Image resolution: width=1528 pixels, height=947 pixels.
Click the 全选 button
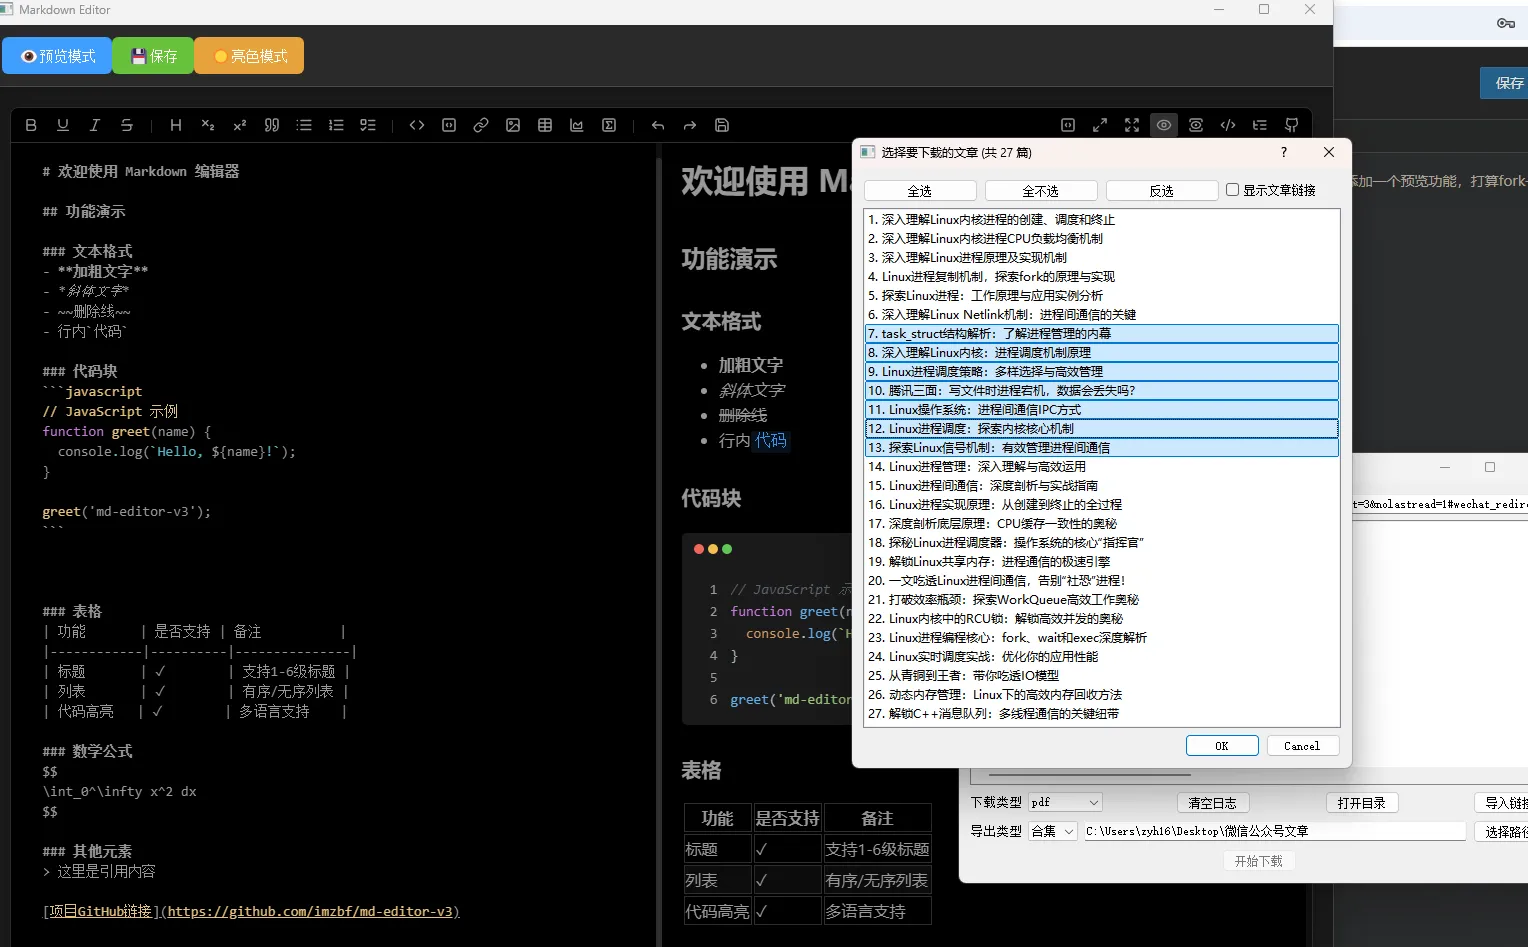[920, 191]
